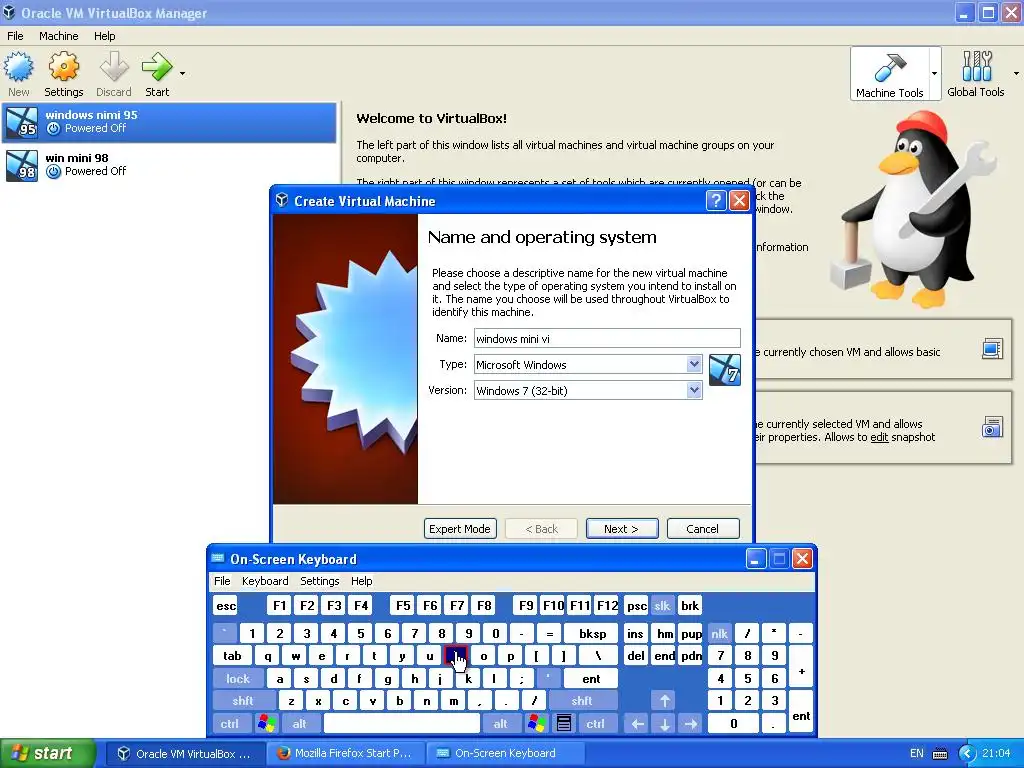1024x768 pixels.
Task: Click the right arrow key
Action: click(x=690, y=724)
